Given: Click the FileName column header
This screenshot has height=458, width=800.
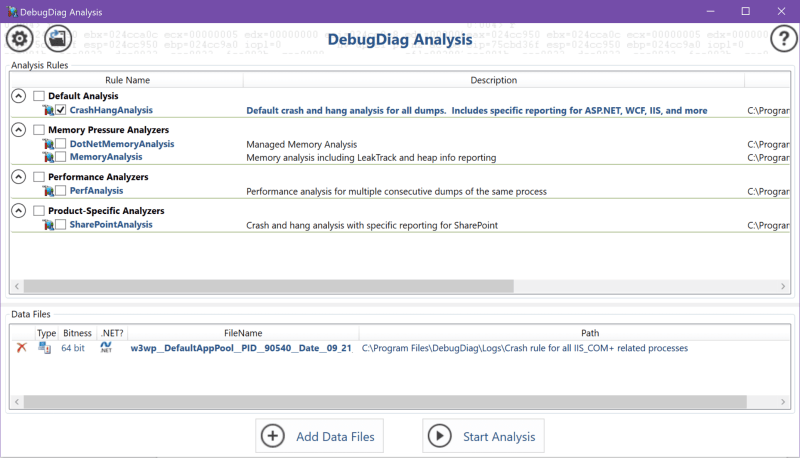Looking at the screenshot, I should pos(243,333).
